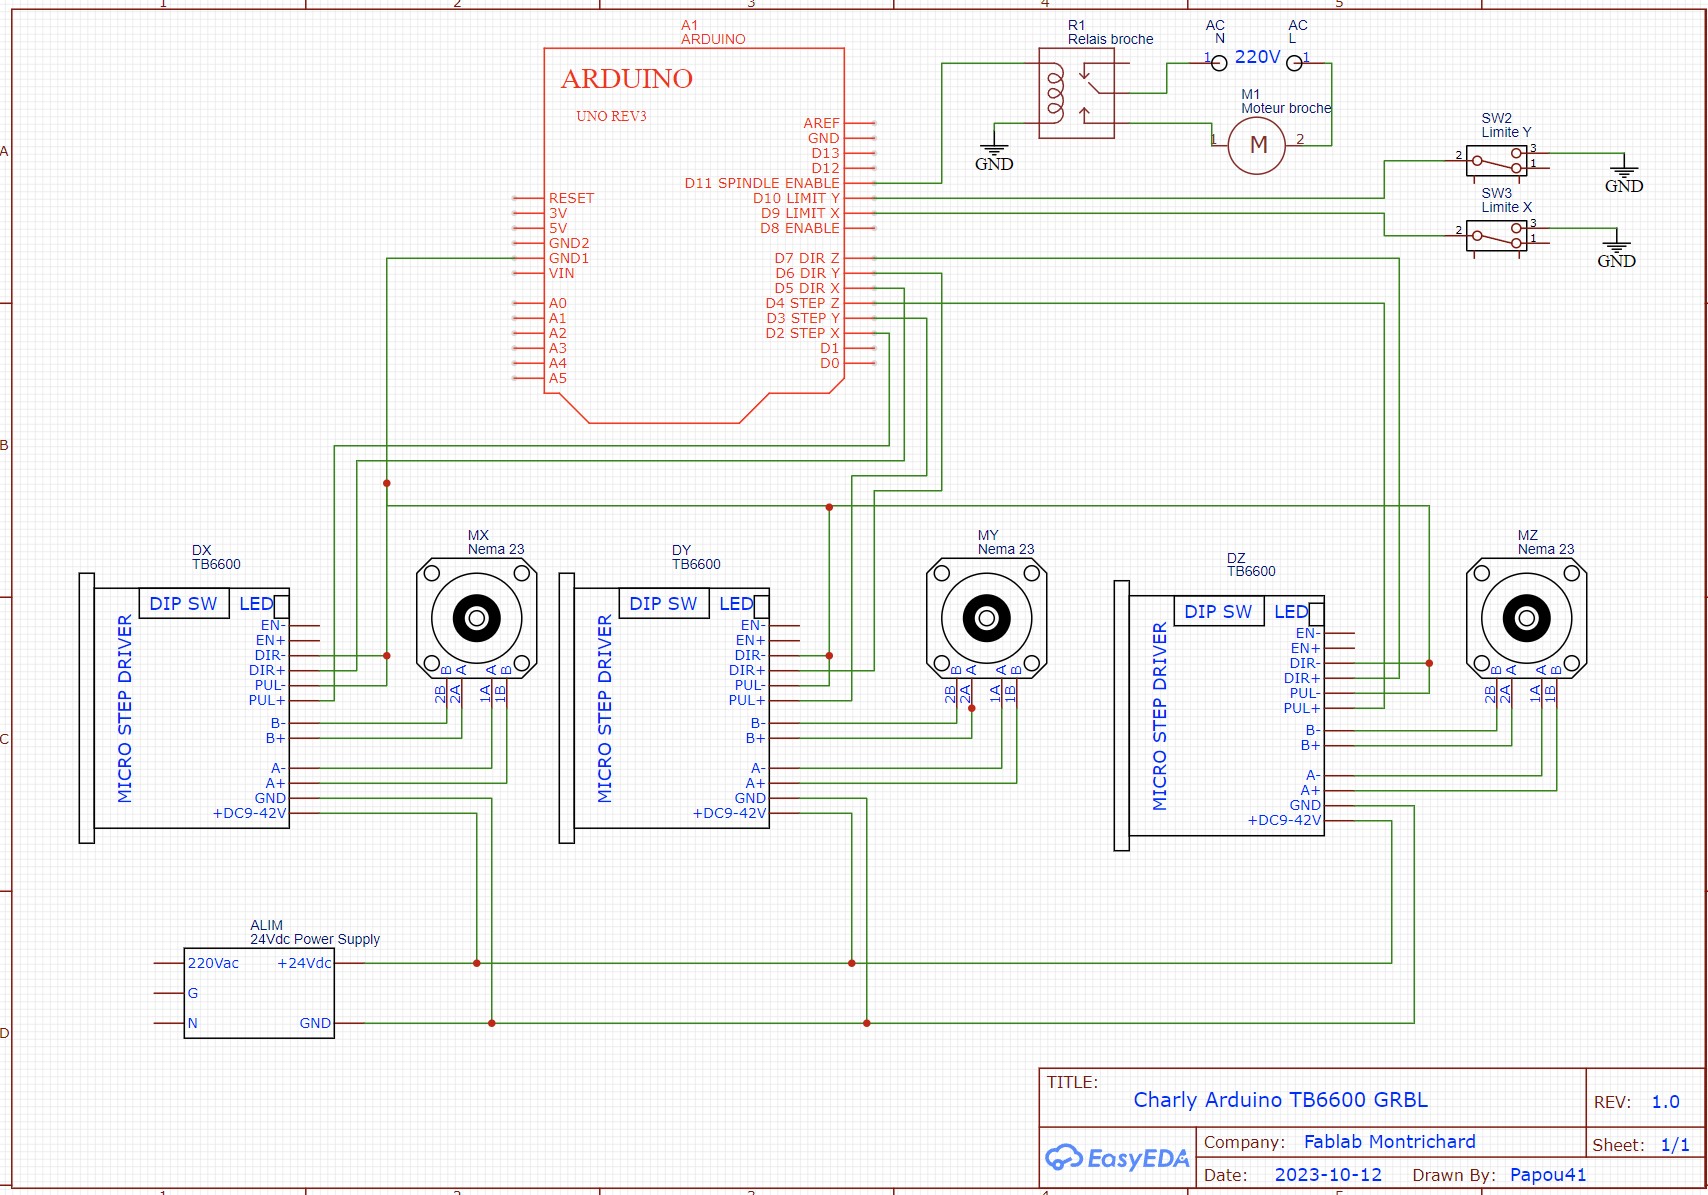Select the R1 Relais broche relay symbol

(x=1076, y=100)
